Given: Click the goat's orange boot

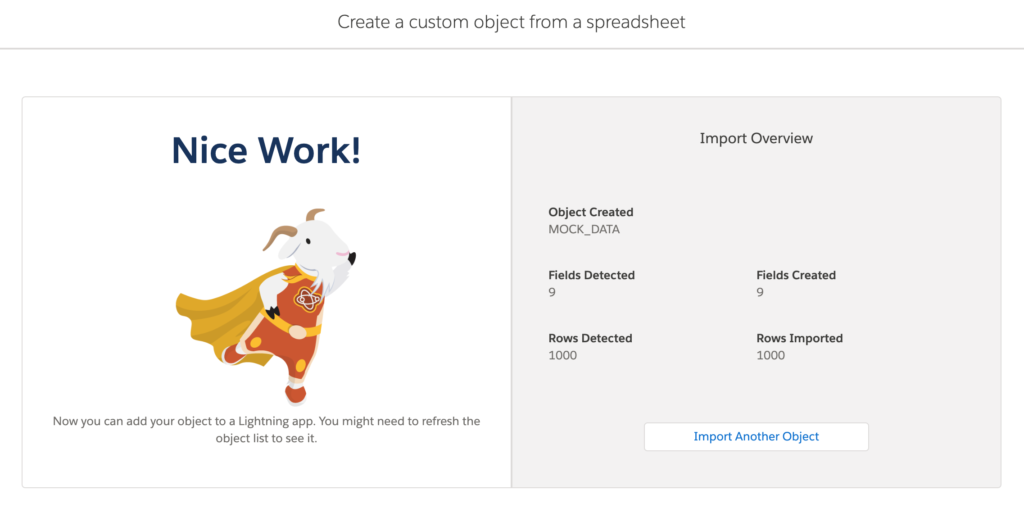Looking at the screenshot, I should tap(295, 394).
